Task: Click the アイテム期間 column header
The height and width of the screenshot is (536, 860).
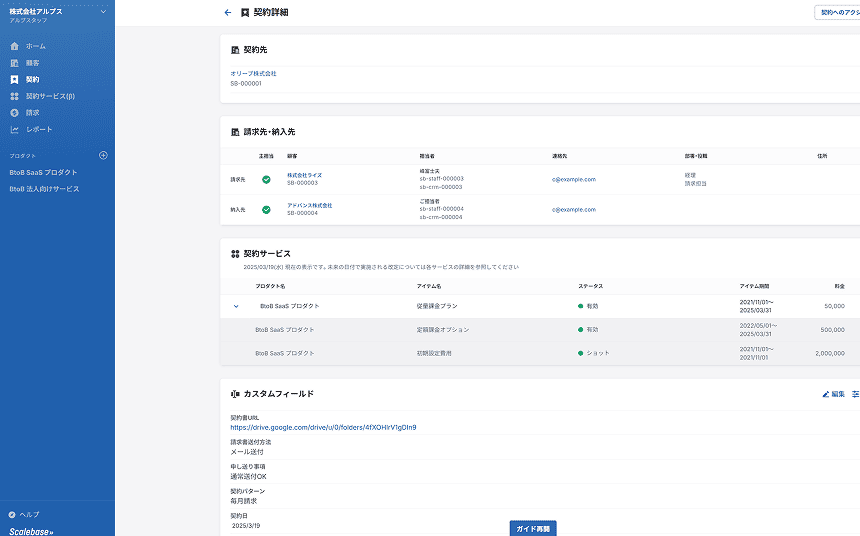Action: click(754, 286)
